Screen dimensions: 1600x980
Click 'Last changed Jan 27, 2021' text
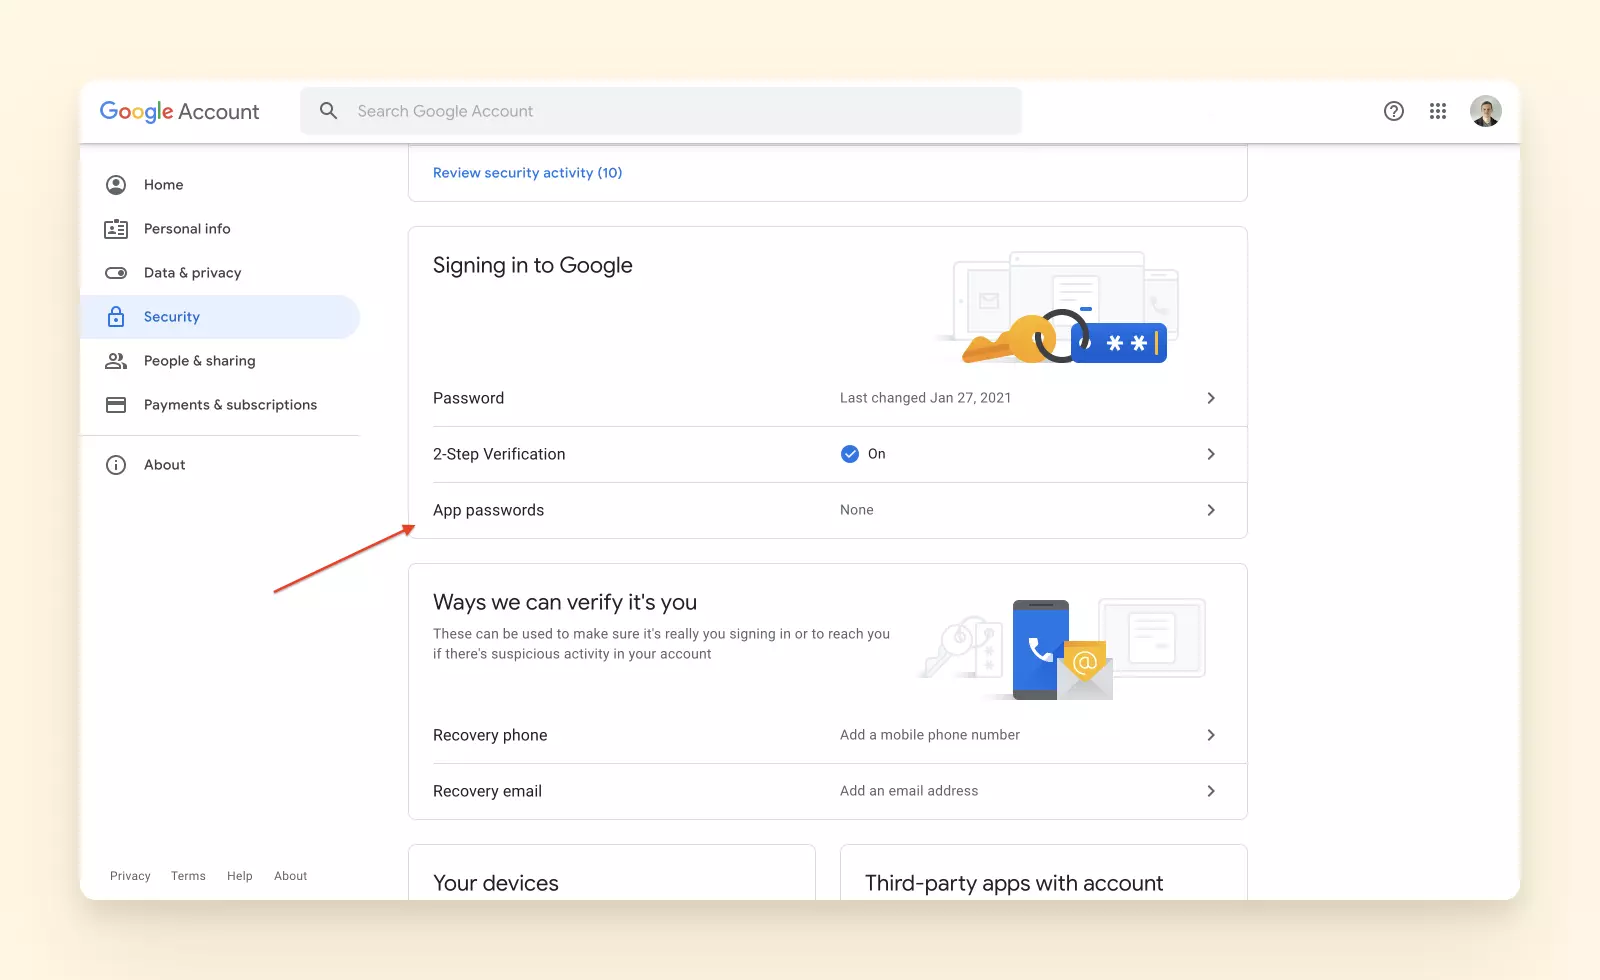click(x=925, y=398)
